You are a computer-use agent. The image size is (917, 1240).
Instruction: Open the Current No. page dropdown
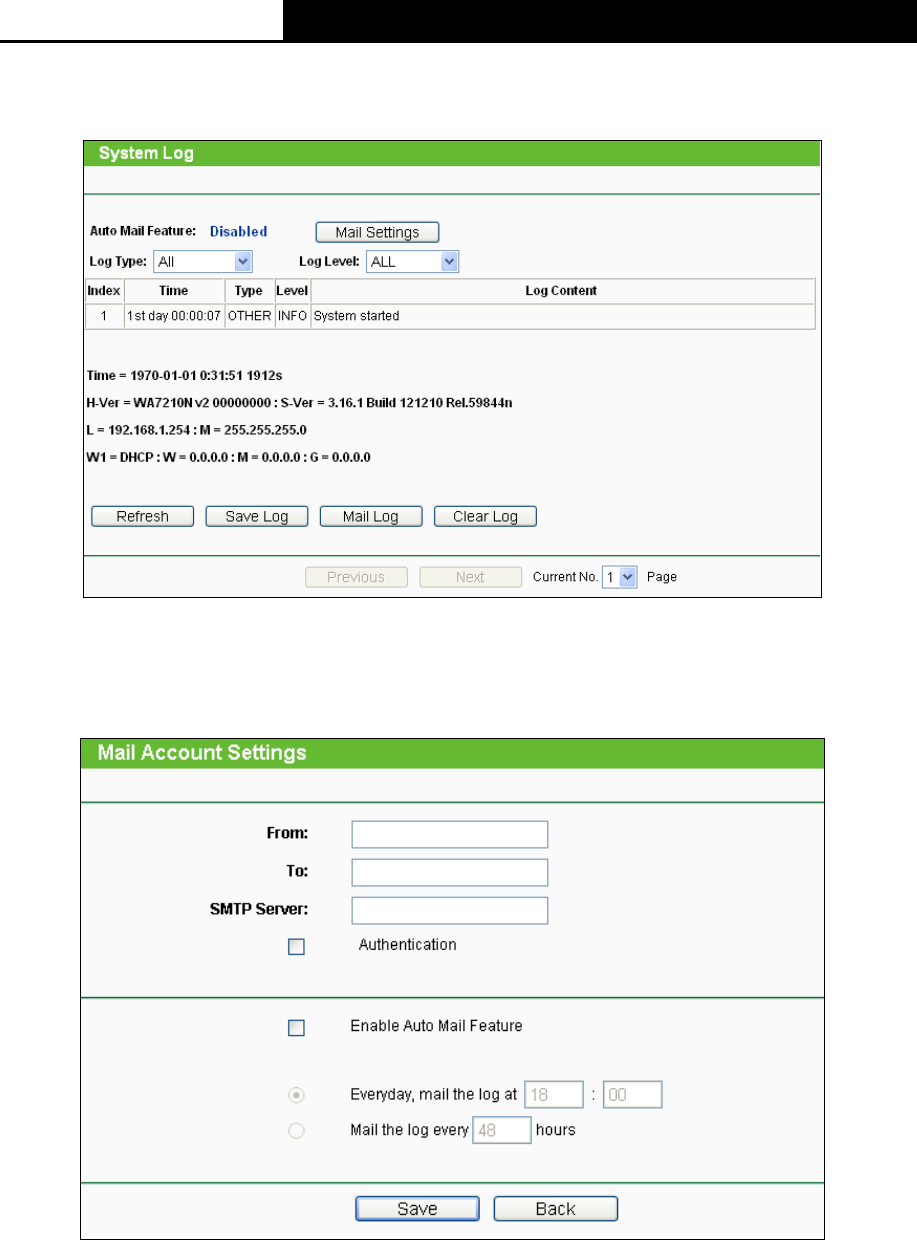tap(620, 577)
